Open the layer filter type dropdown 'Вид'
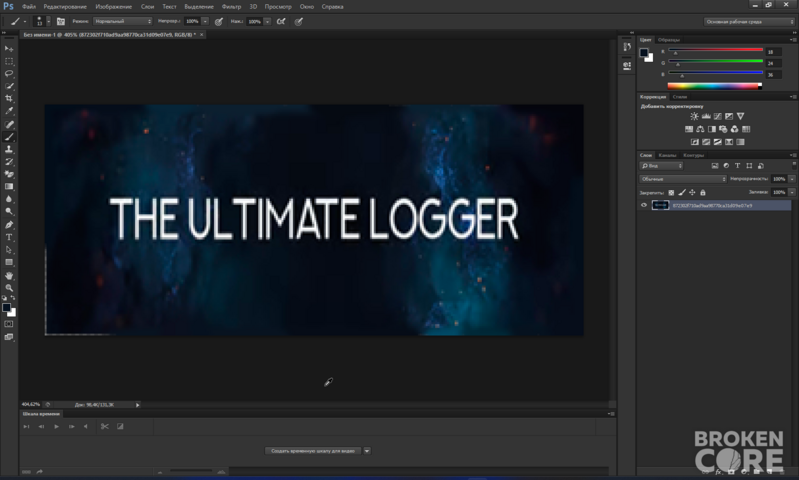 click(x=661, y=166)
